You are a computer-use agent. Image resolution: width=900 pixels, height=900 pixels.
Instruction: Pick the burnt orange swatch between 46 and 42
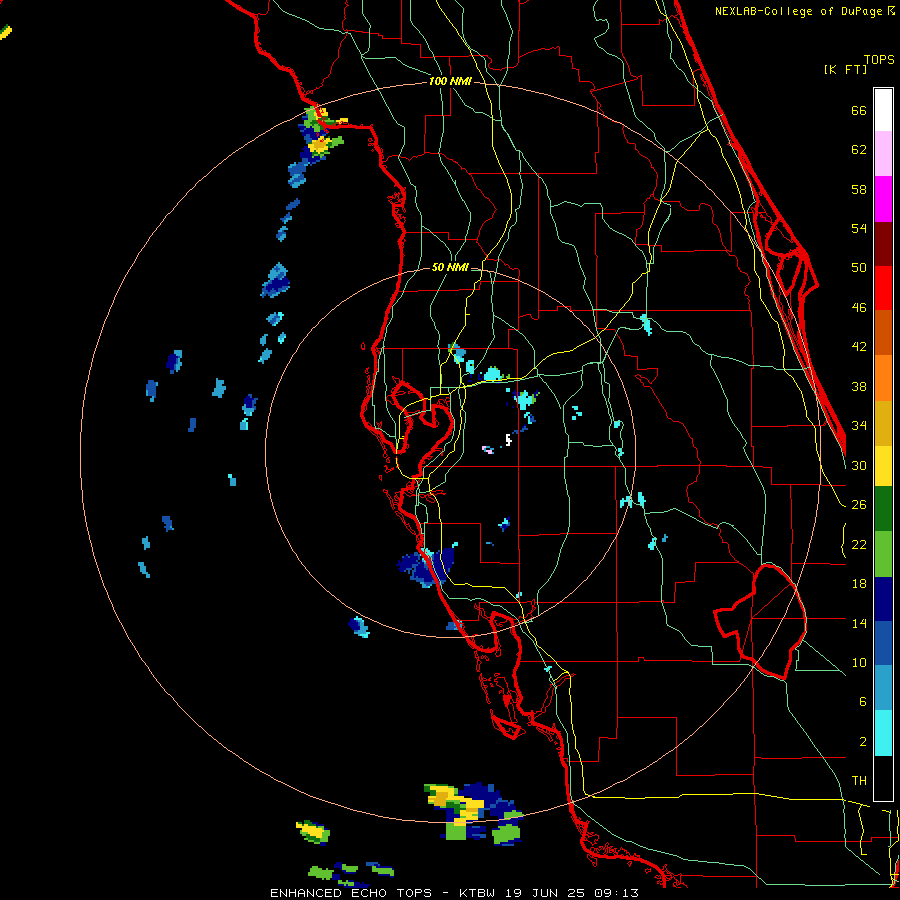click(x=883, y=332)
